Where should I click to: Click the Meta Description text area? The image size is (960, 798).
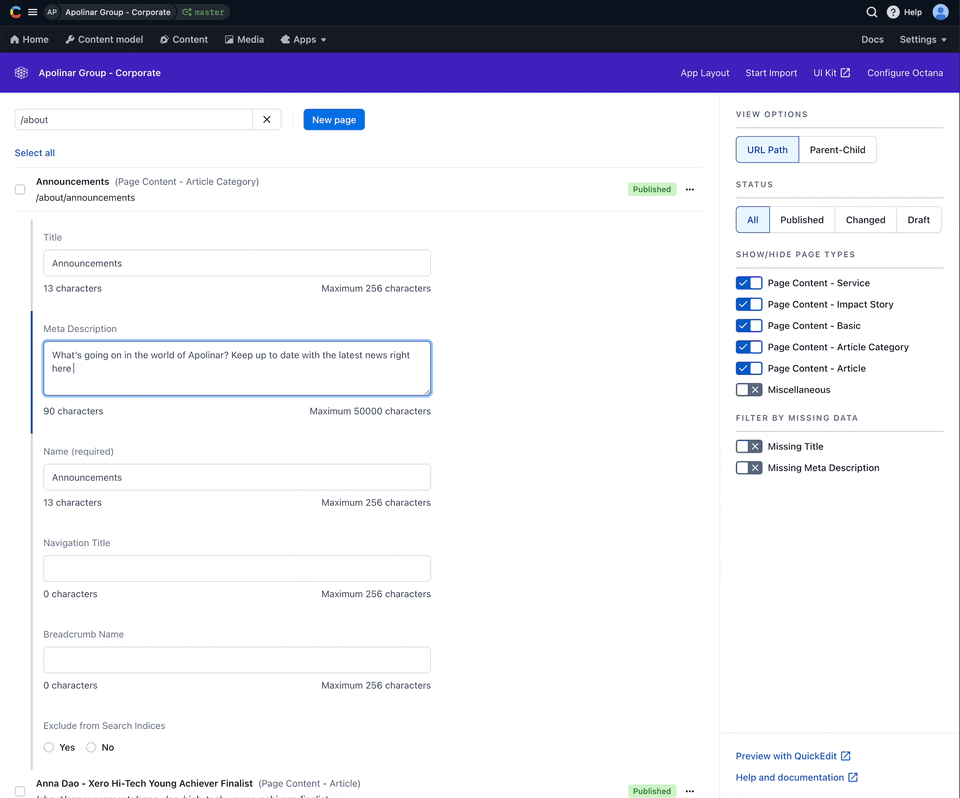tap(237, 369)
